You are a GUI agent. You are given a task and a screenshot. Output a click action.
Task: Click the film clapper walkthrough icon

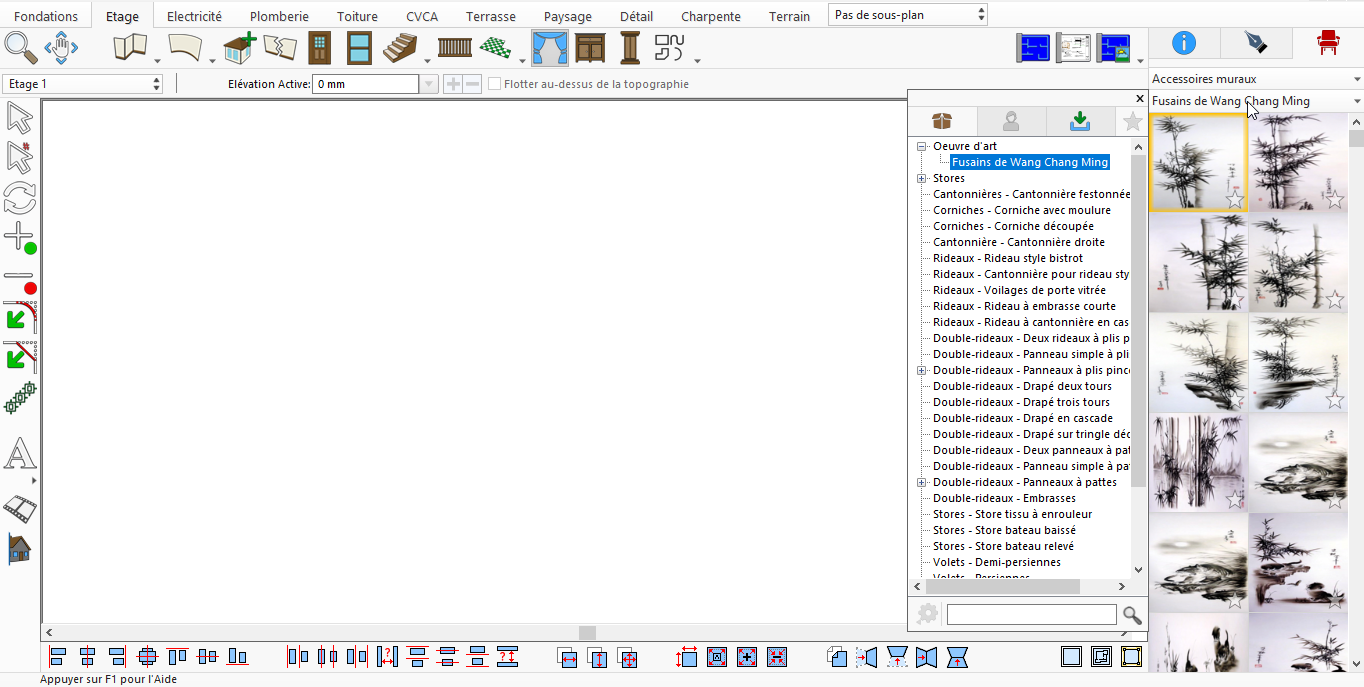[x=19, y=508]
